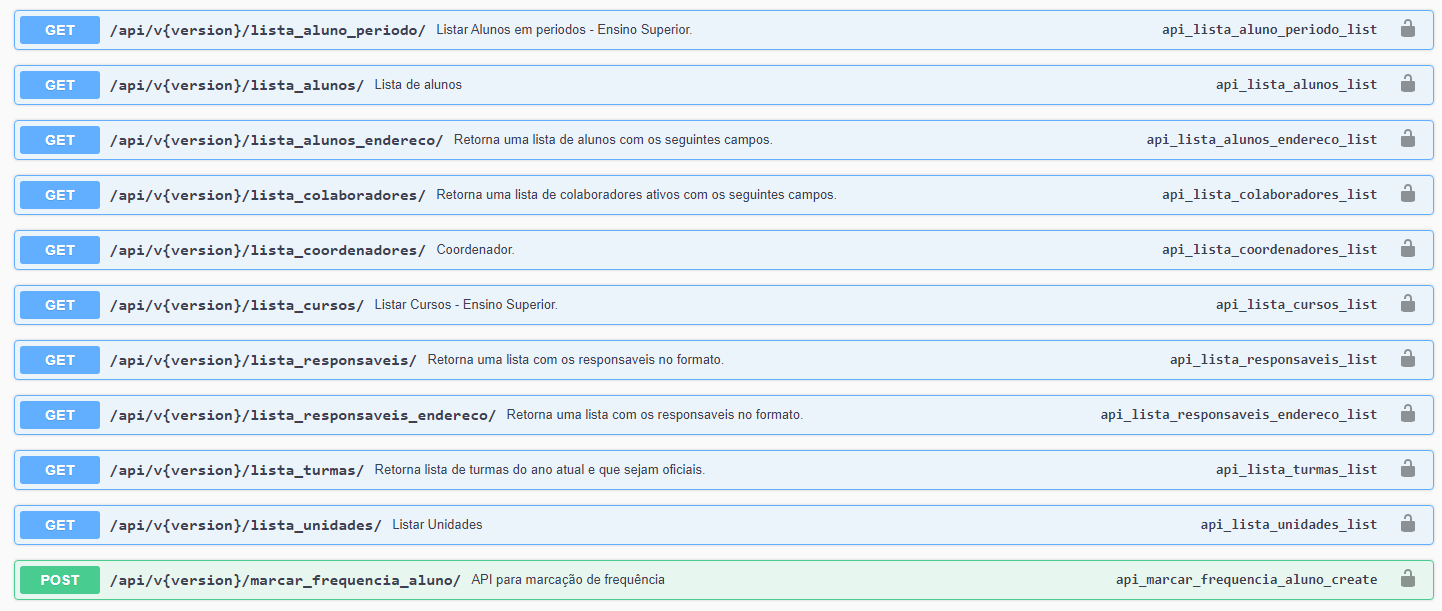Click lock icon for lista_responsaveis_endereco row
Screen dimensions: 1442x611
pyautogui.click(x=1407, y=414)
